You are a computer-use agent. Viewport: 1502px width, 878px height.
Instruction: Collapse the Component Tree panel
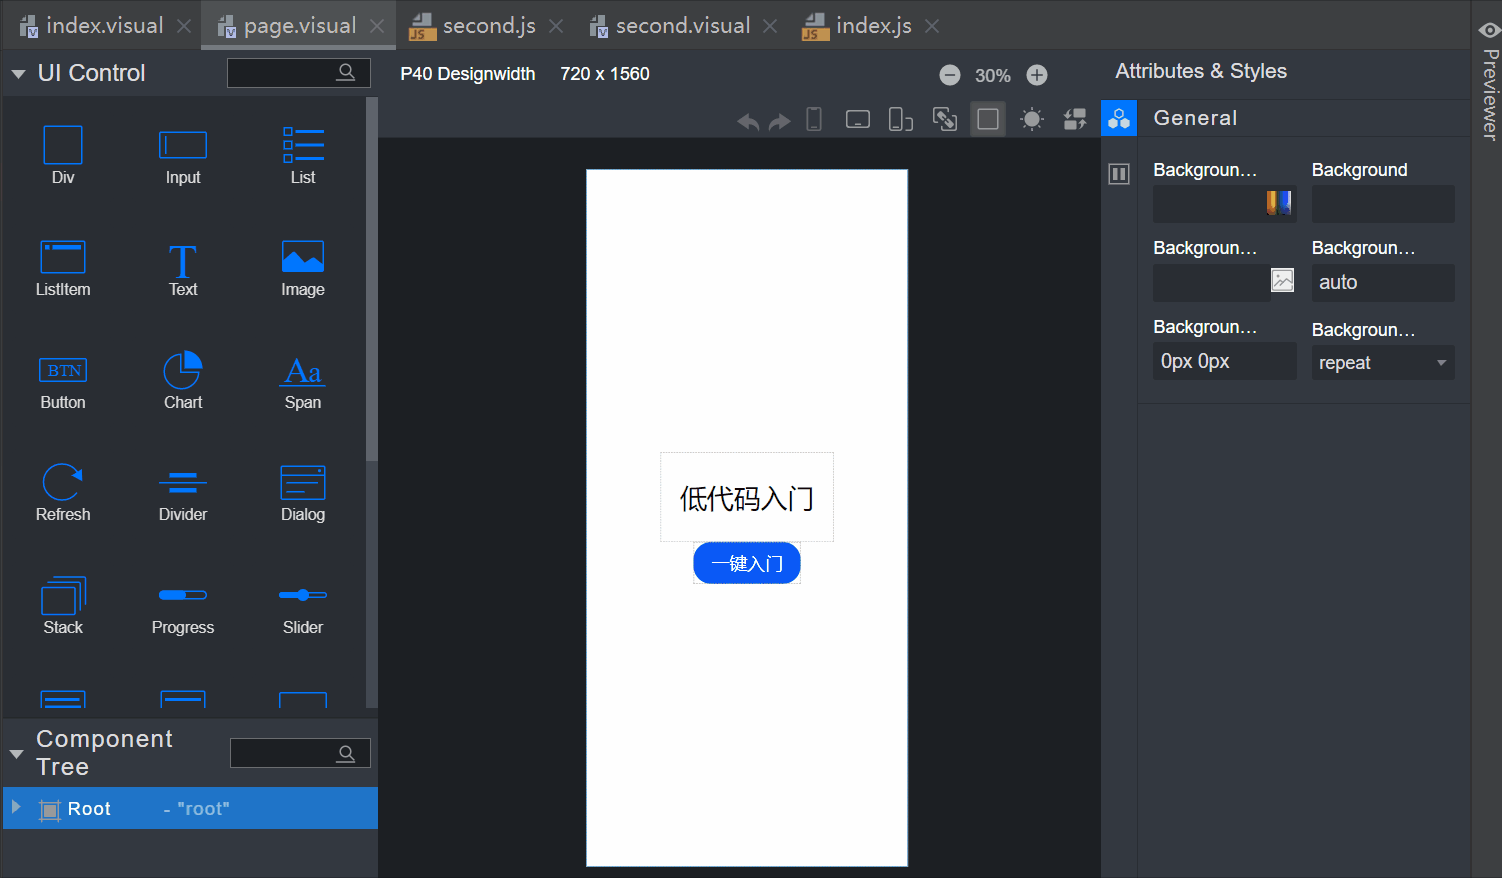(16, 754)
